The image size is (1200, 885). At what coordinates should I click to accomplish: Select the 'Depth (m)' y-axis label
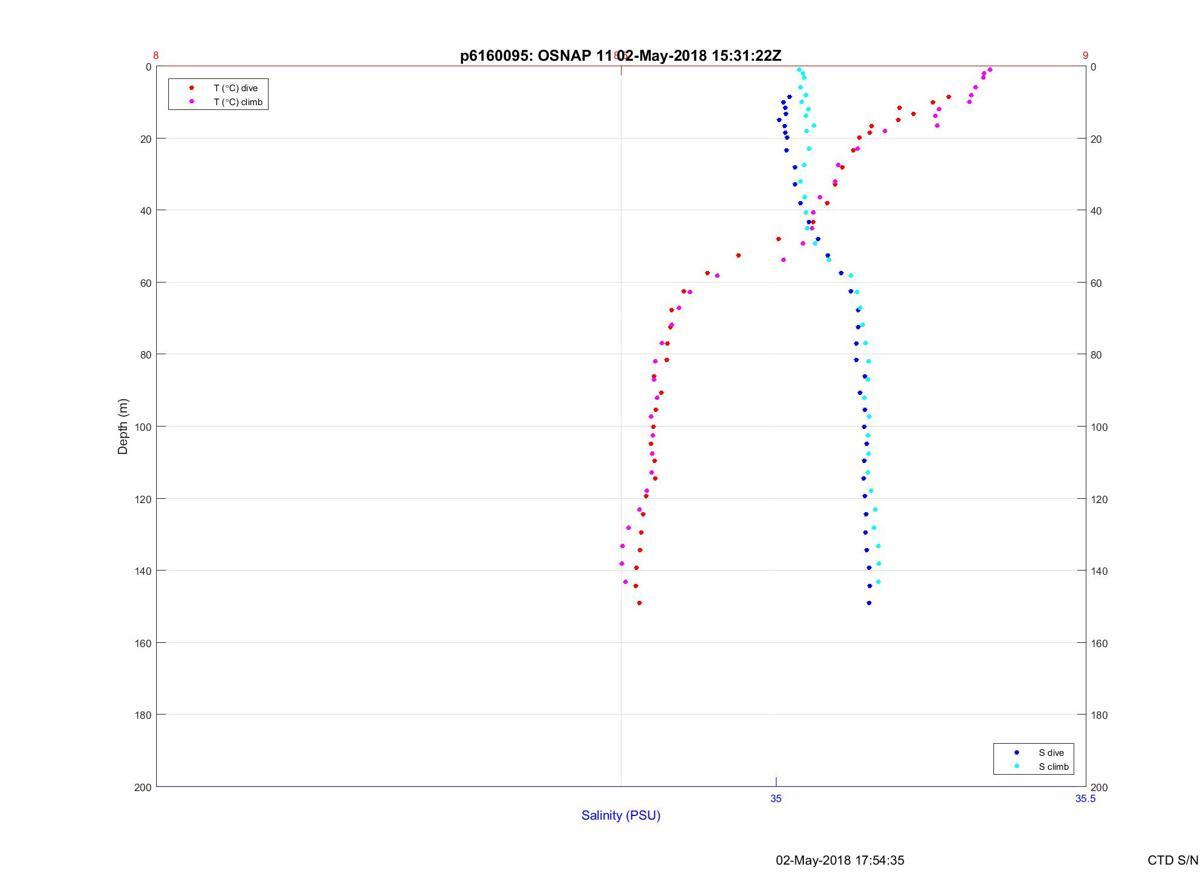click(x=124, y=427)
